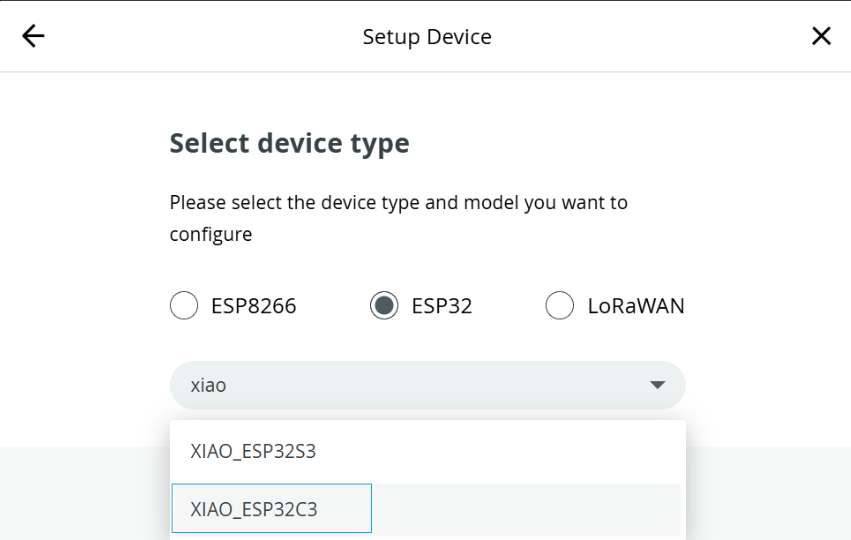Click the word configure in the description
The image size is (851, 540).
[211, 234]
